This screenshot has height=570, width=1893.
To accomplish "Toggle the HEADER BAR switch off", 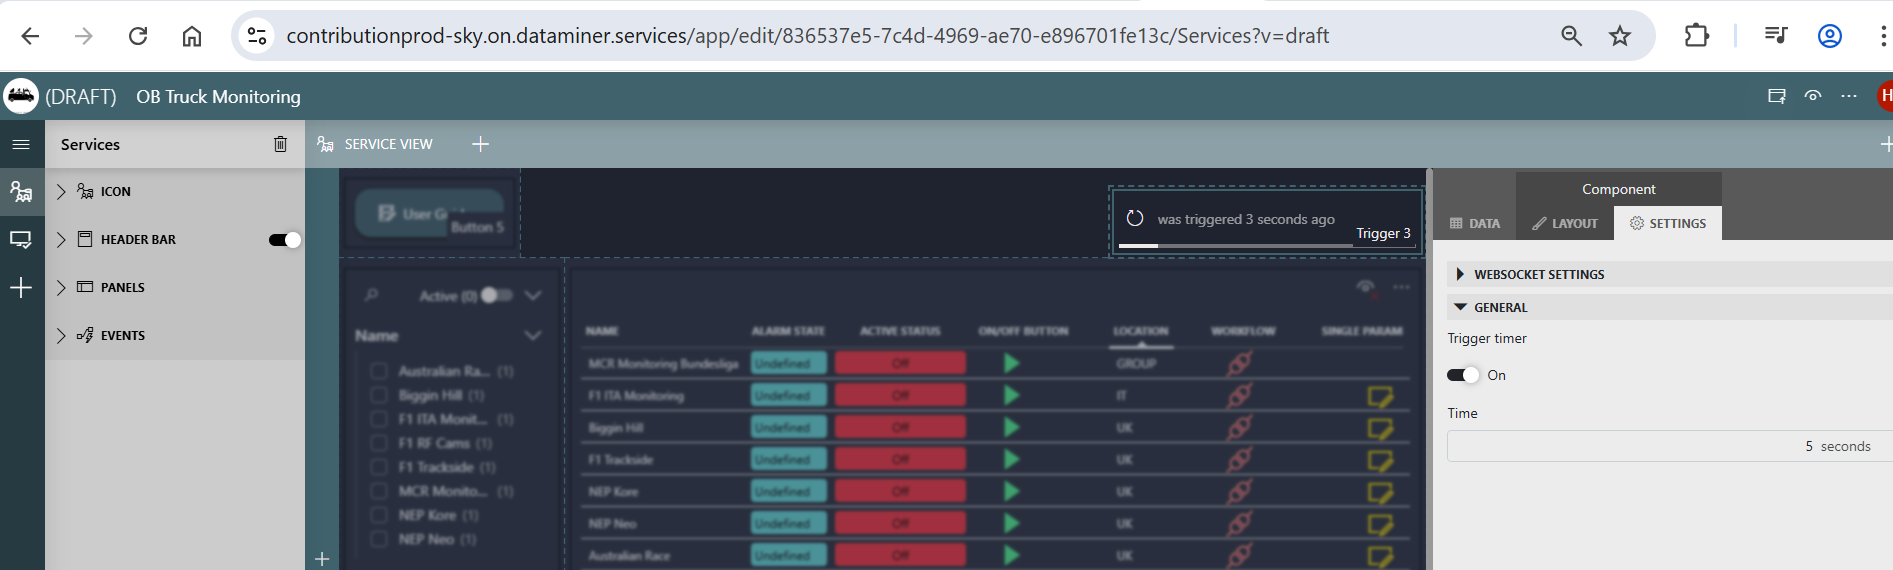I will coord(284,240).
